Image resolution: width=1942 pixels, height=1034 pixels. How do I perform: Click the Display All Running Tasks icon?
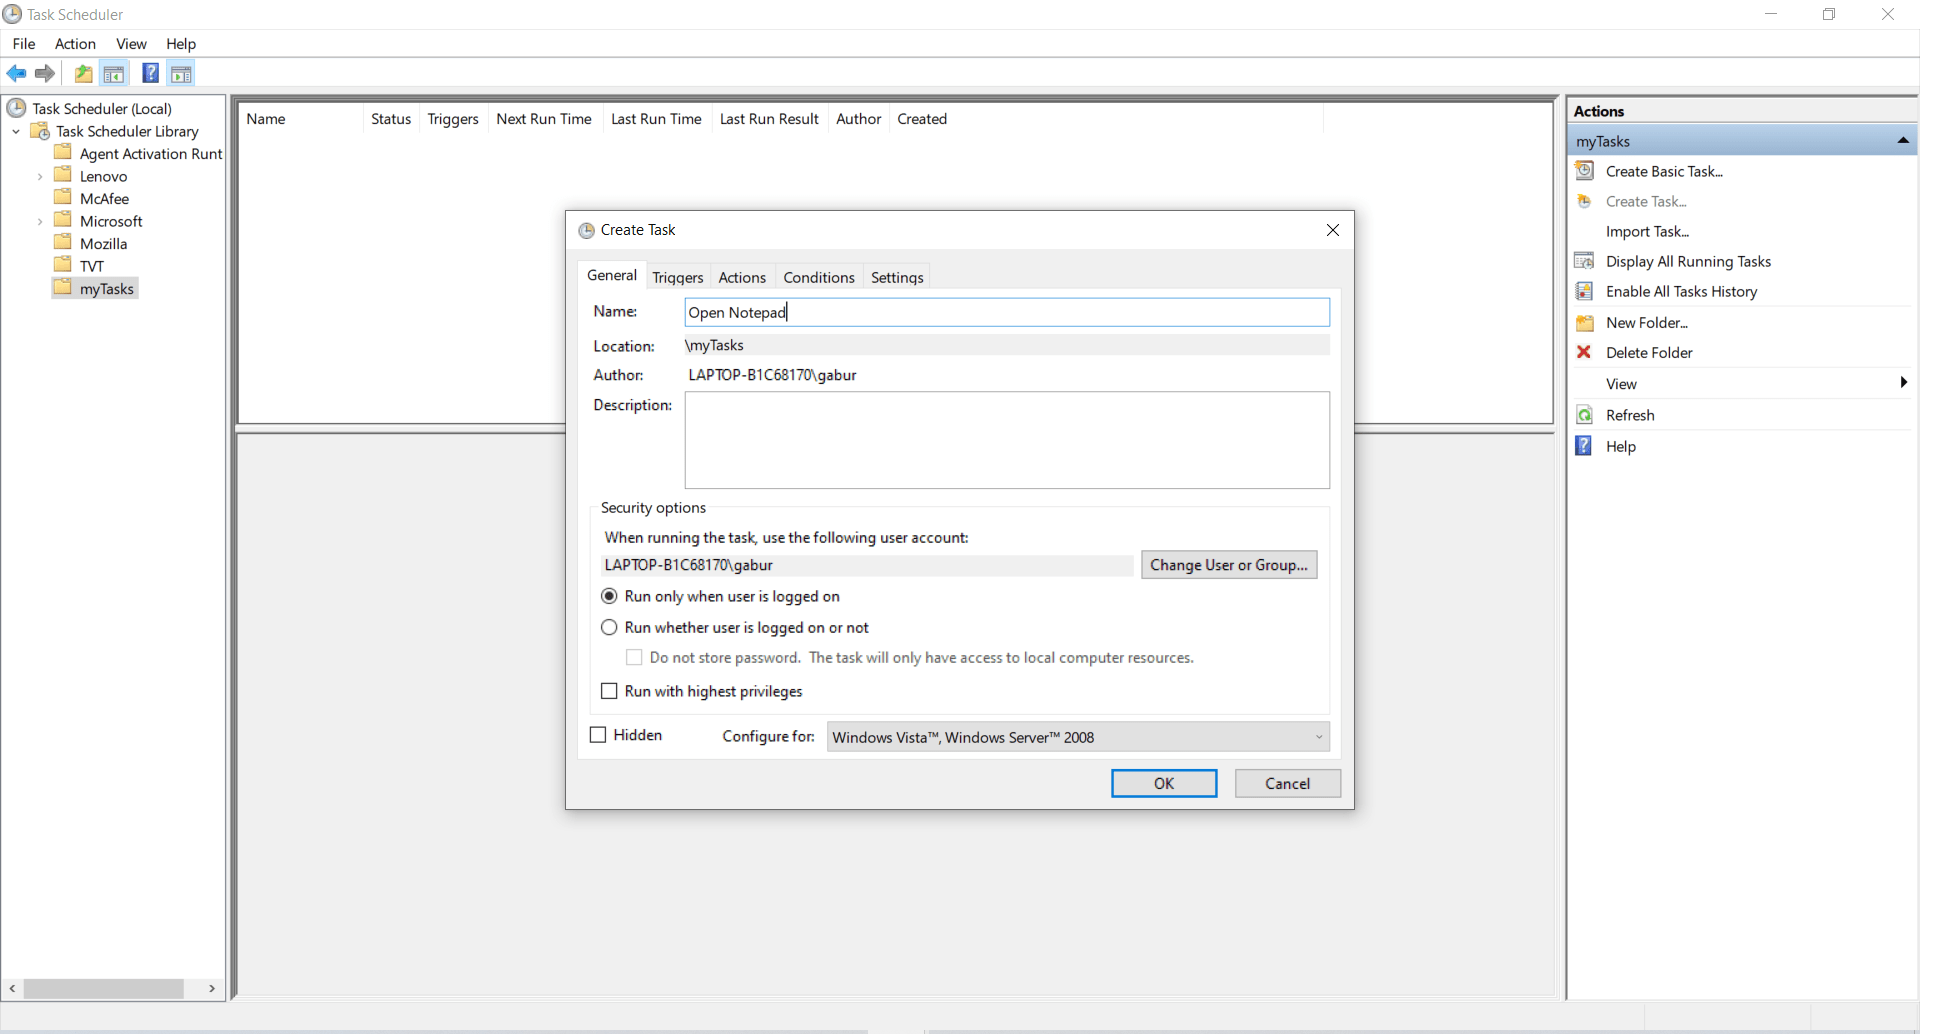1585,261
